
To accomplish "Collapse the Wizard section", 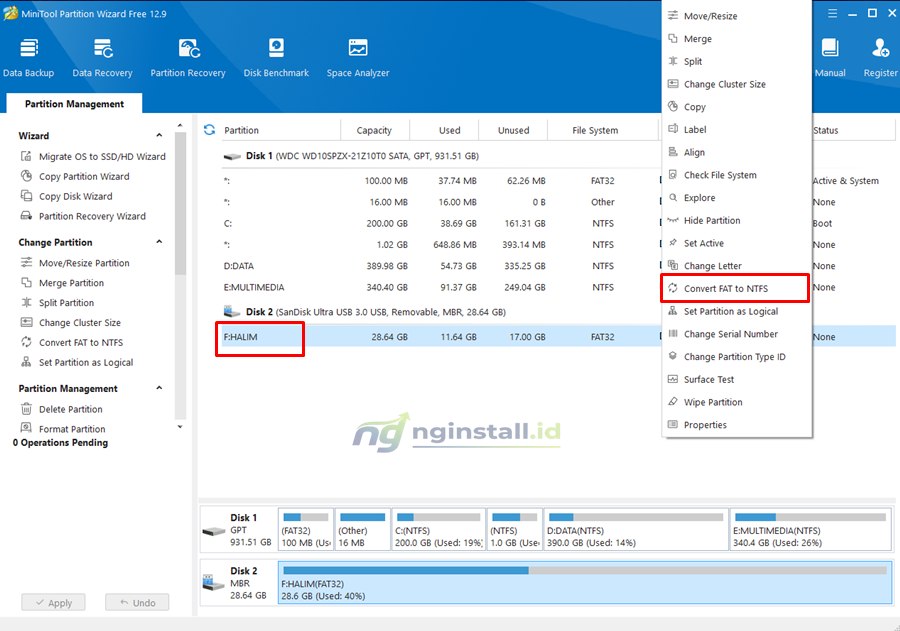I will coord(159,136).
